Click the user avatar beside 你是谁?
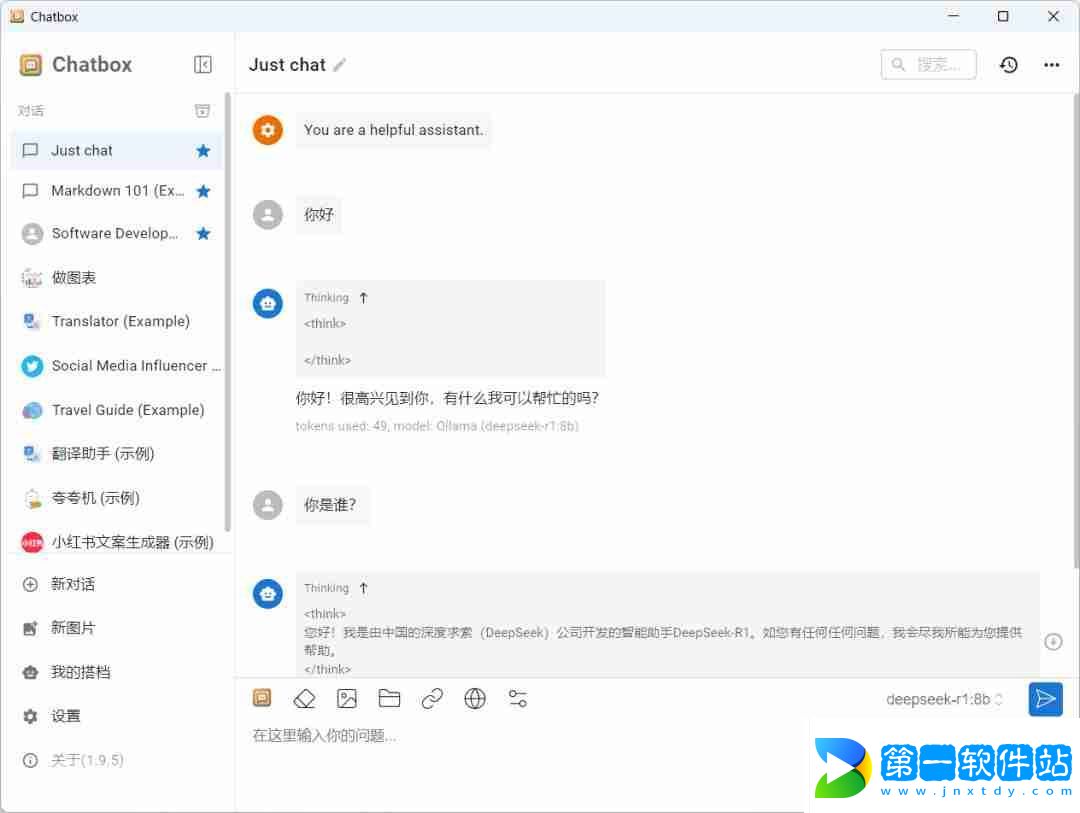Screen dimensions: 1080x813 tap(268, 505)
